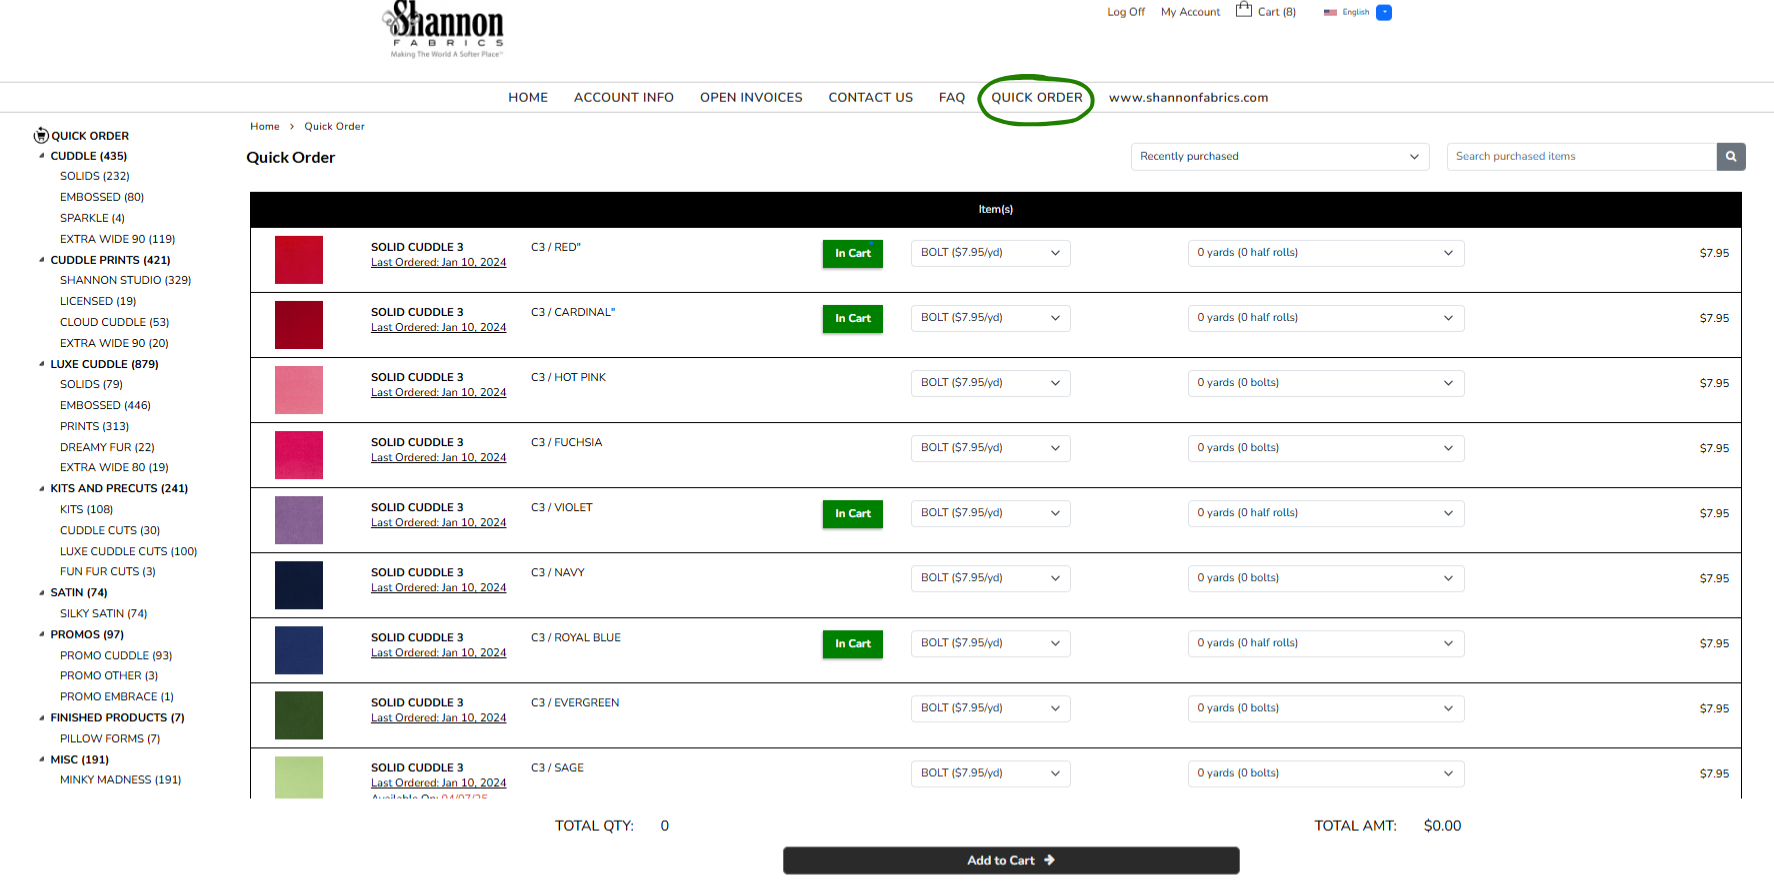1774x884 pixels.
Task: Open the Recently purchased sort dropdown
Action: (x=1279, y=157)
